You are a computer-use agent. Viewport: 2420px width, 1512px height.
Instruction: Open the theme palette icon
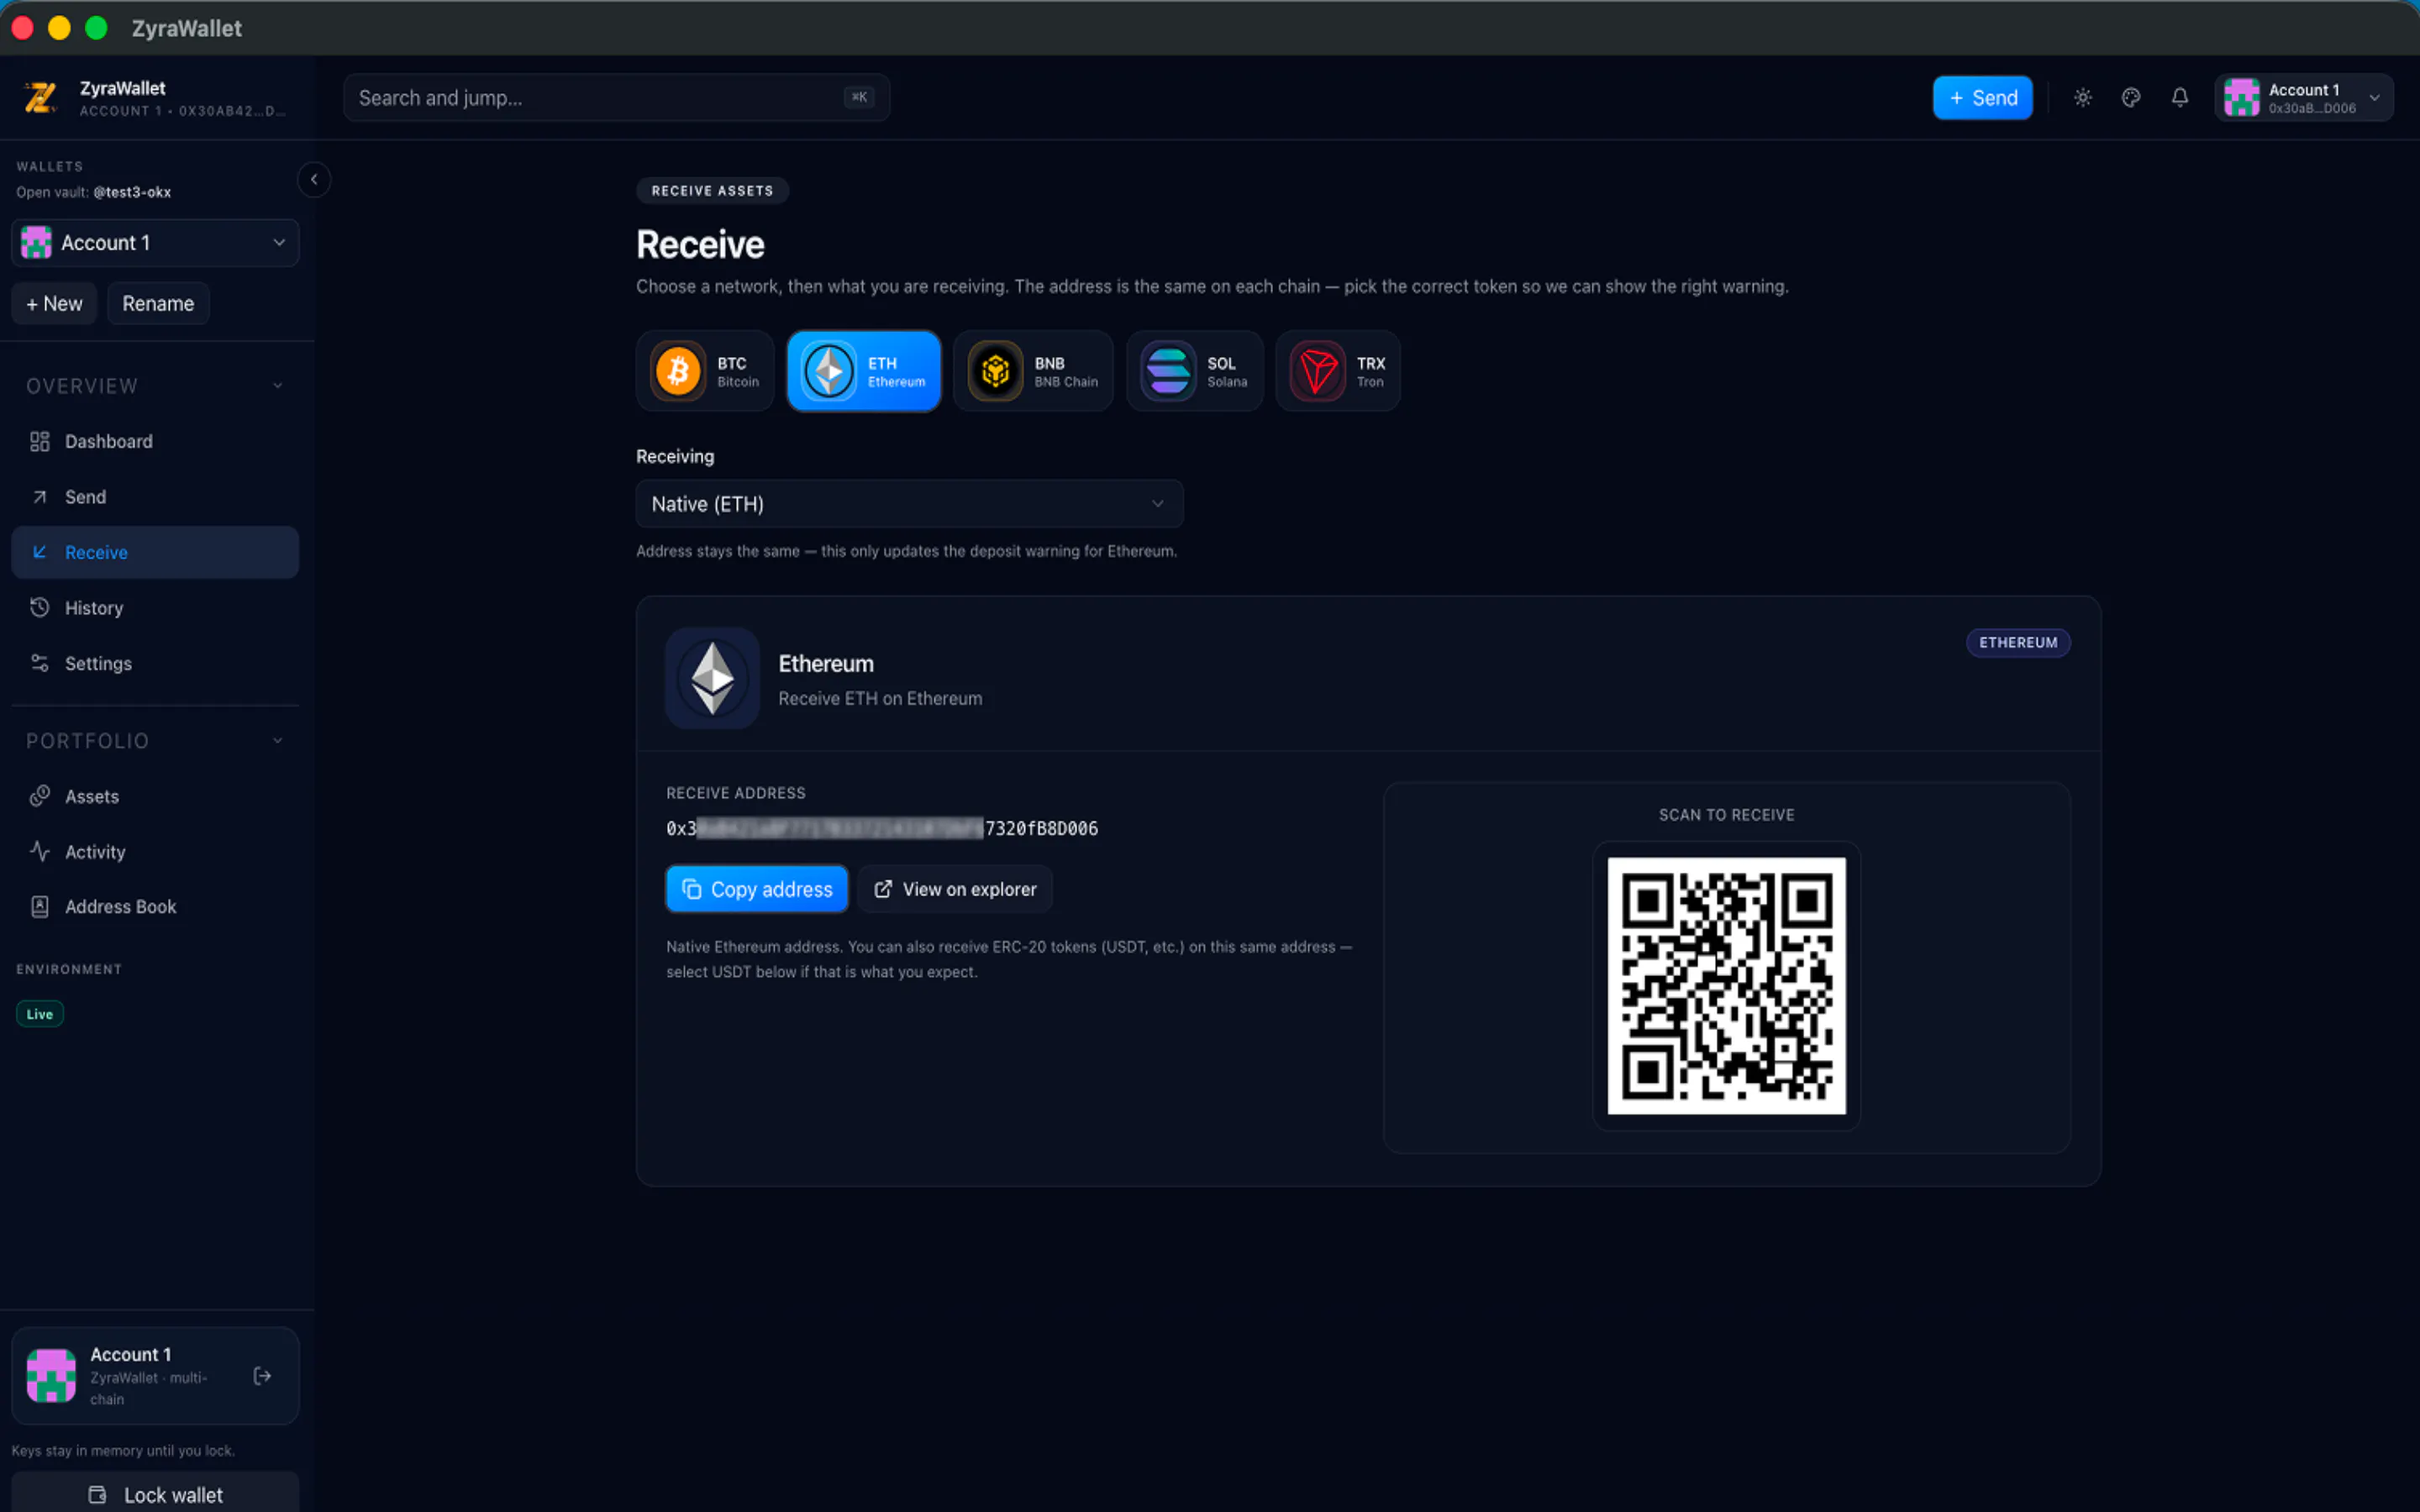coord(2131,97)
